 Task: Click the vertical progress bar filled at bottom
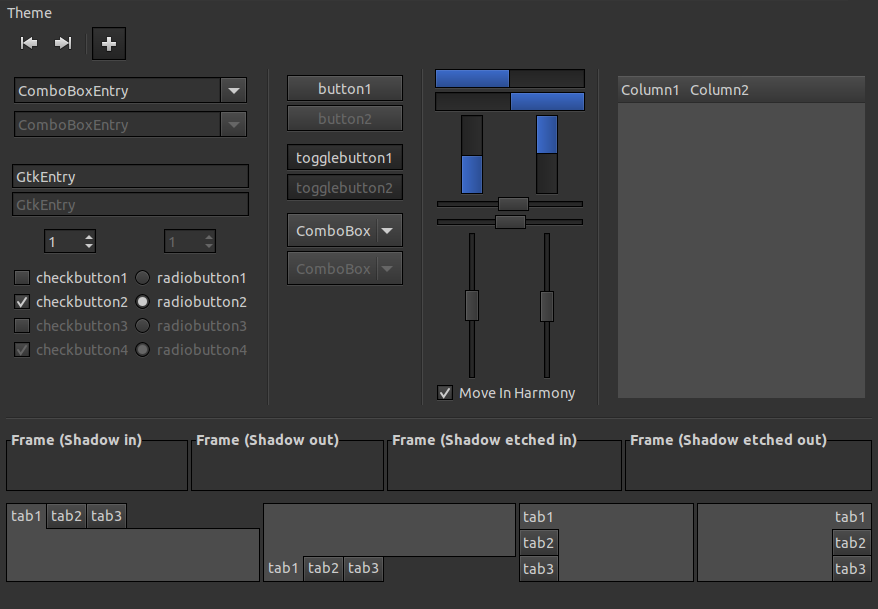472,154
